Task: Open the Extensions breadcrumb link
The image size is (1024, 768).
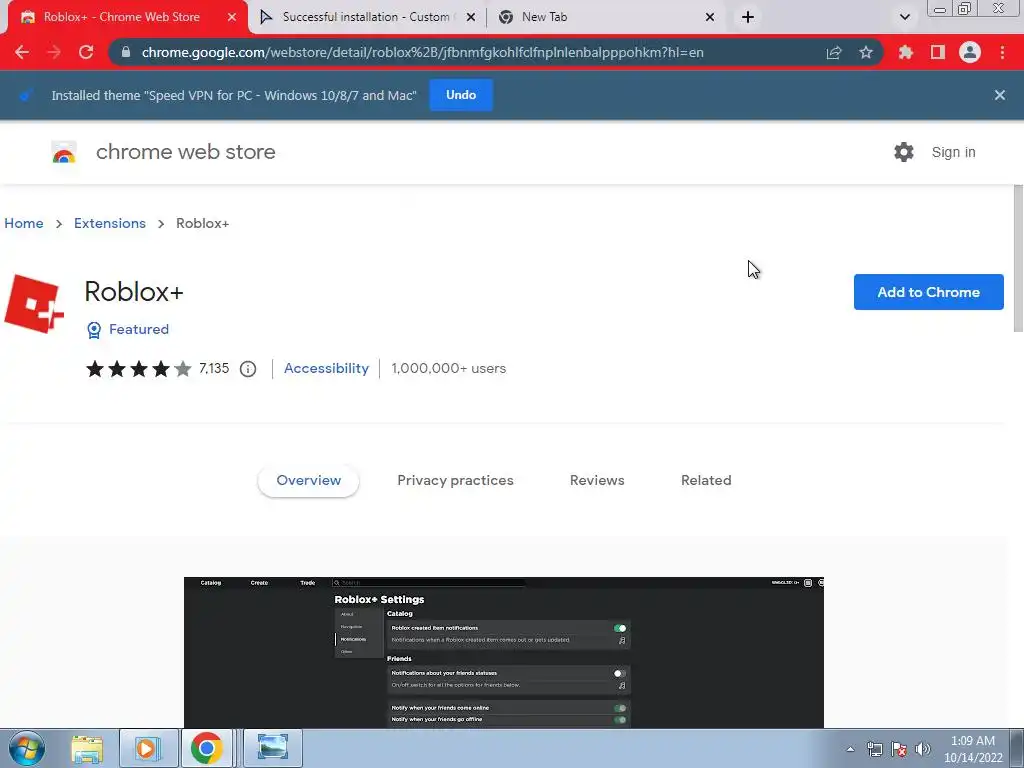Action: 110,223
